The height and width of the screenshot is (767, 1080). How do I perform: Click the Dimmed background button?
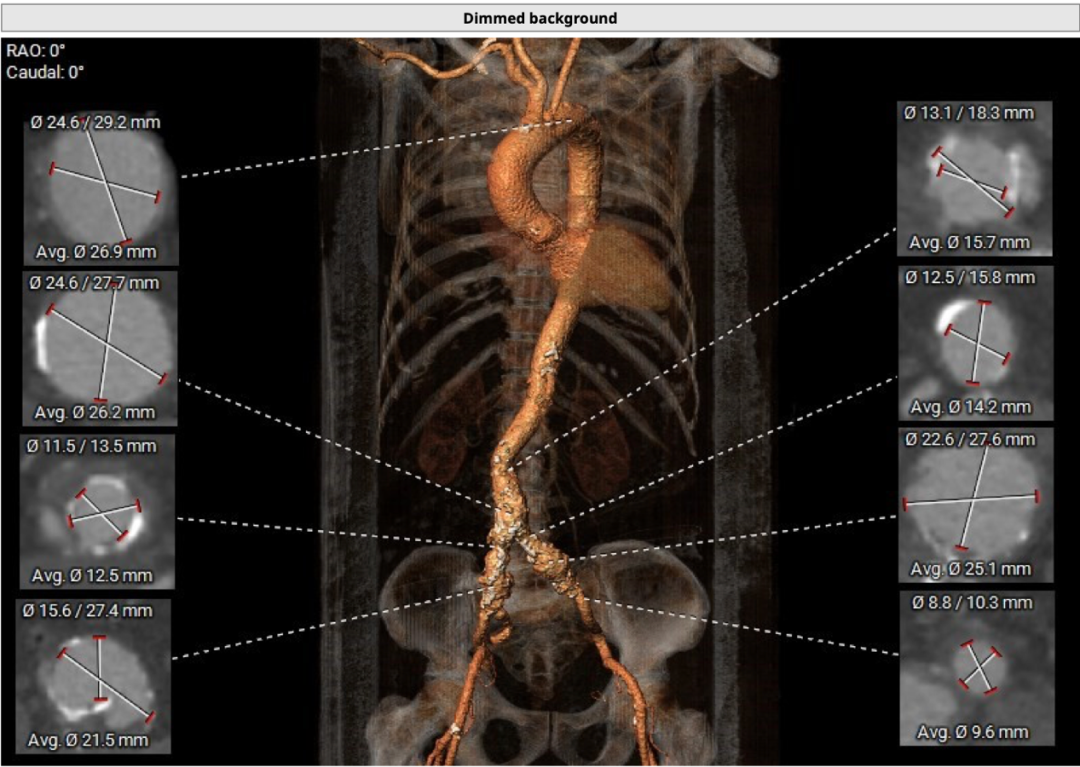540,18
